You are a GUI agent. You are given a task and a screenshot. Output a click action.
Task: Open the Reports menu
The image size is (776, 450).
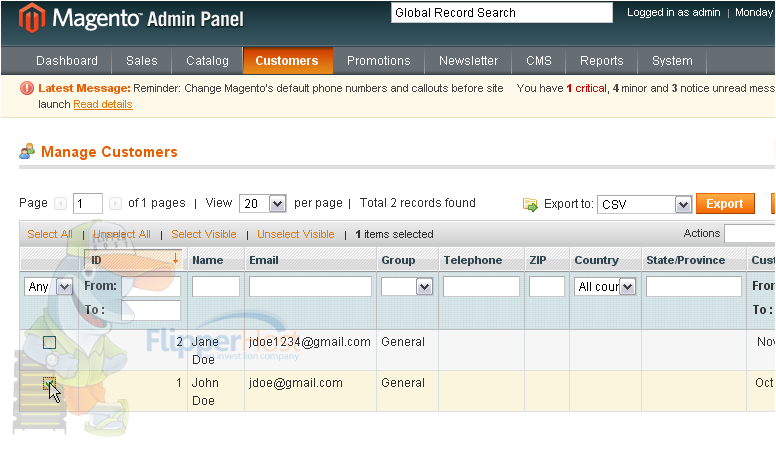click(x=601, y=60)
